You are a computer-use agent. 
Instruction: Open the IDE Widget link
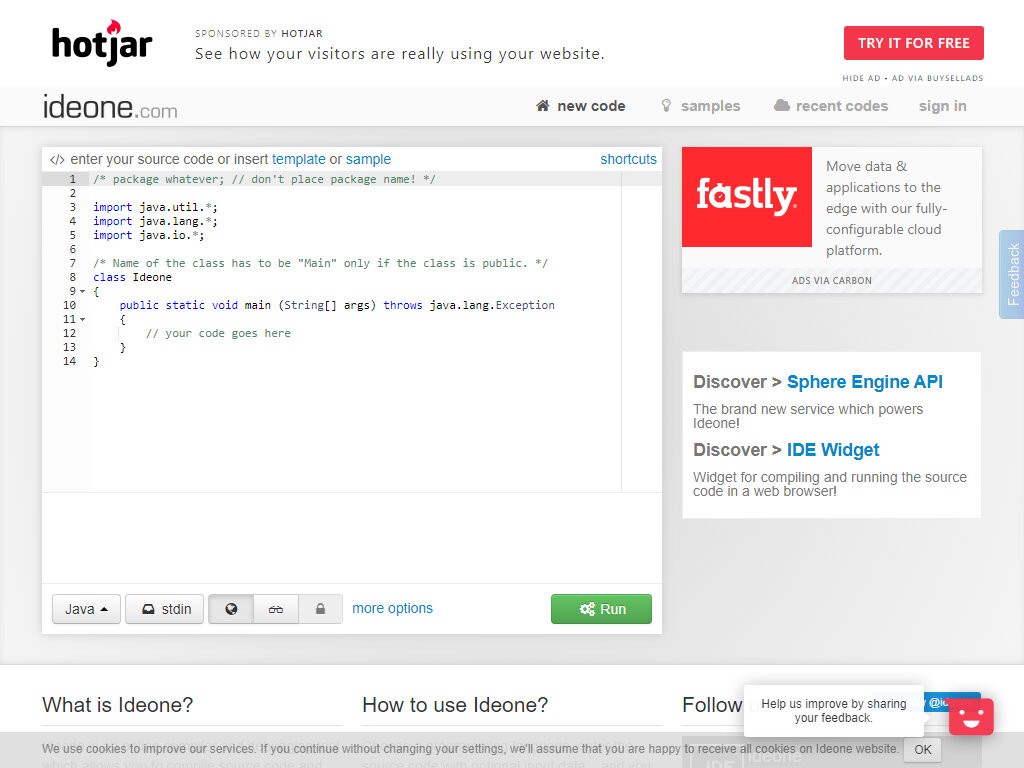pyautogui.click(x=833, y=450)
